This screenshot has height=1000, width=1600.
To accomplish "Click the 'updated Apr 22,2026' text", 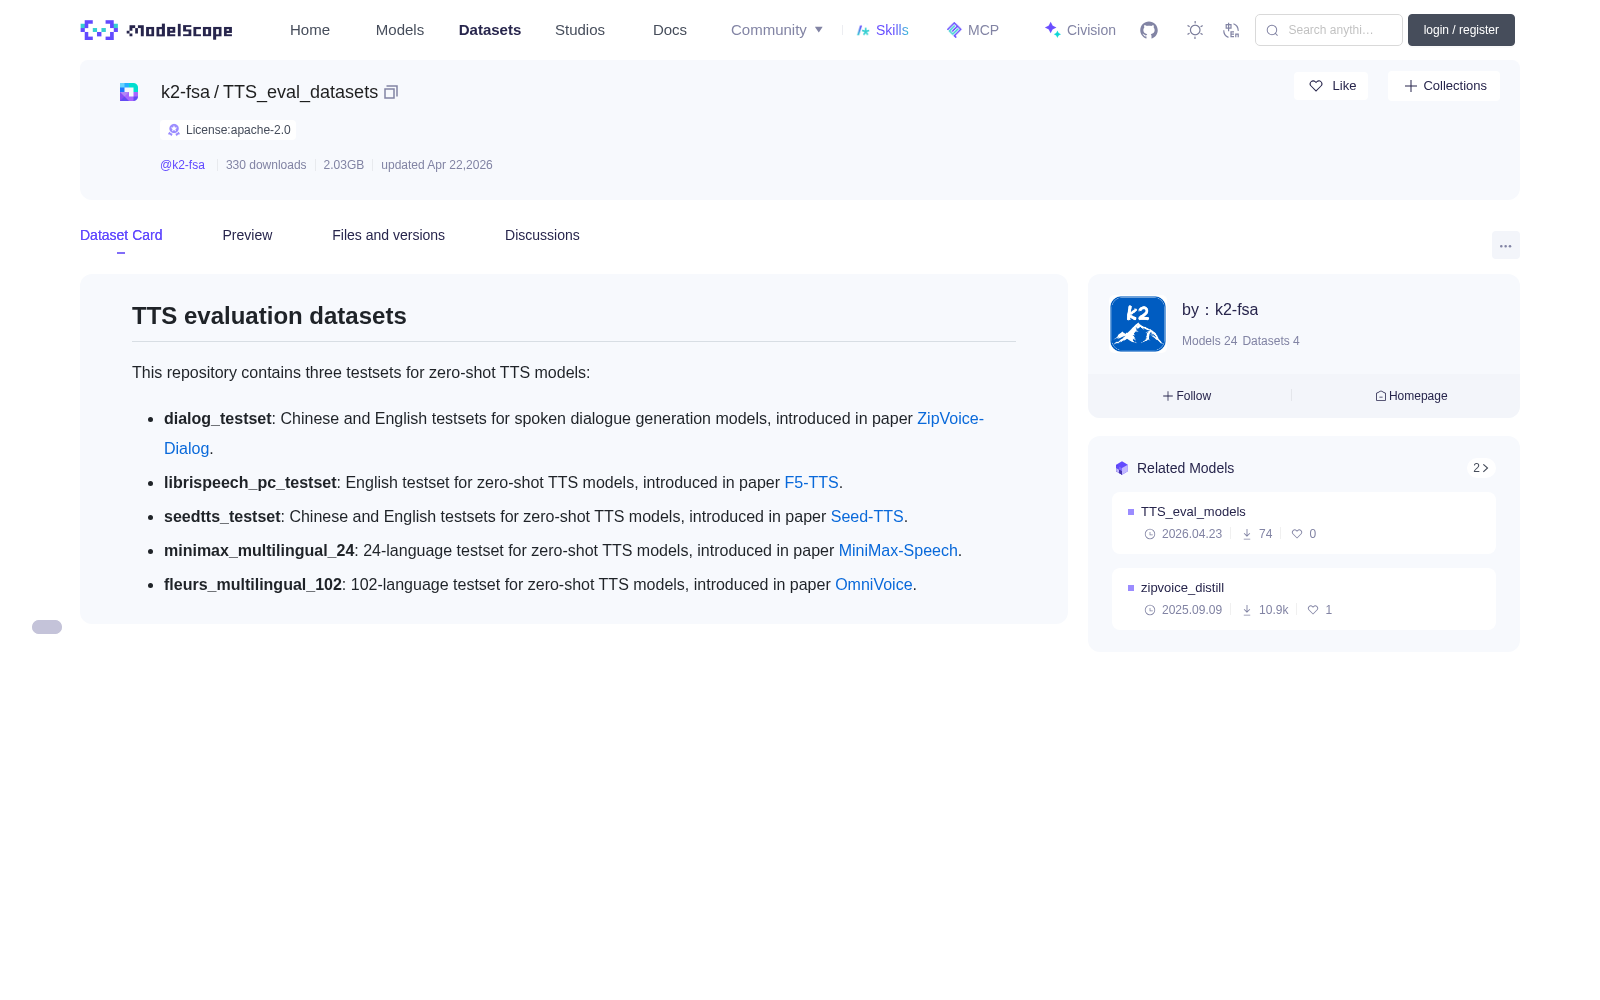I will [x=437, y=165].
